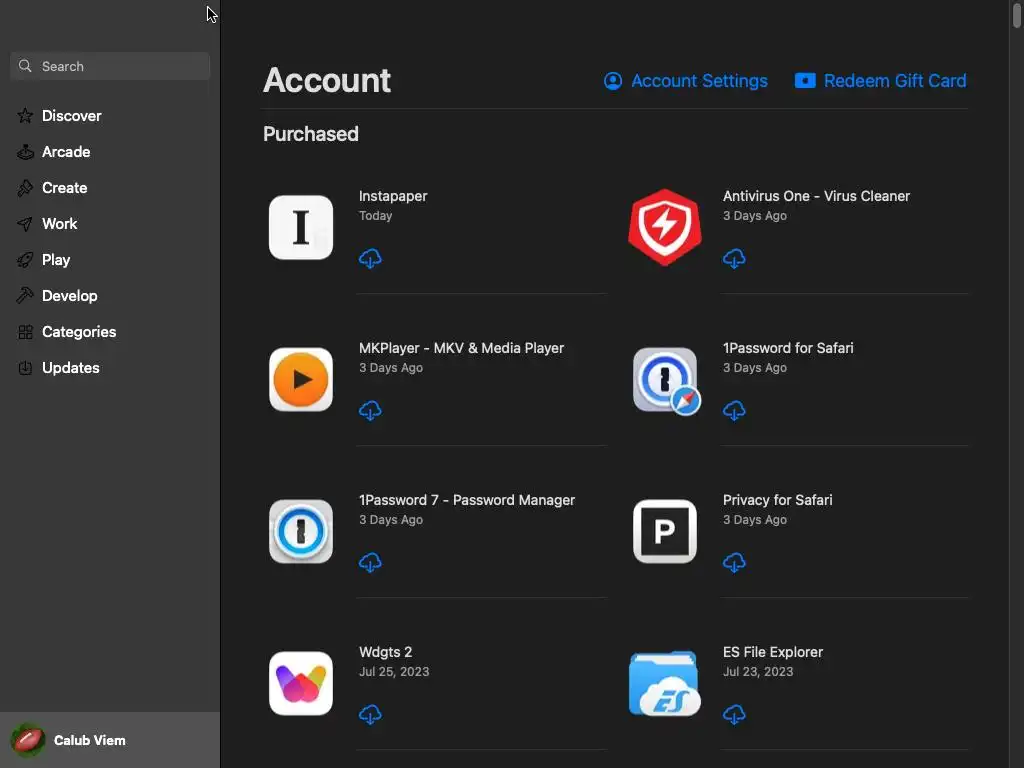Image resolution: width=1024 pixels, height=768 pixels.
Task: Open Account Settings link
Action: pyautogui.click(x=686, y=80)
